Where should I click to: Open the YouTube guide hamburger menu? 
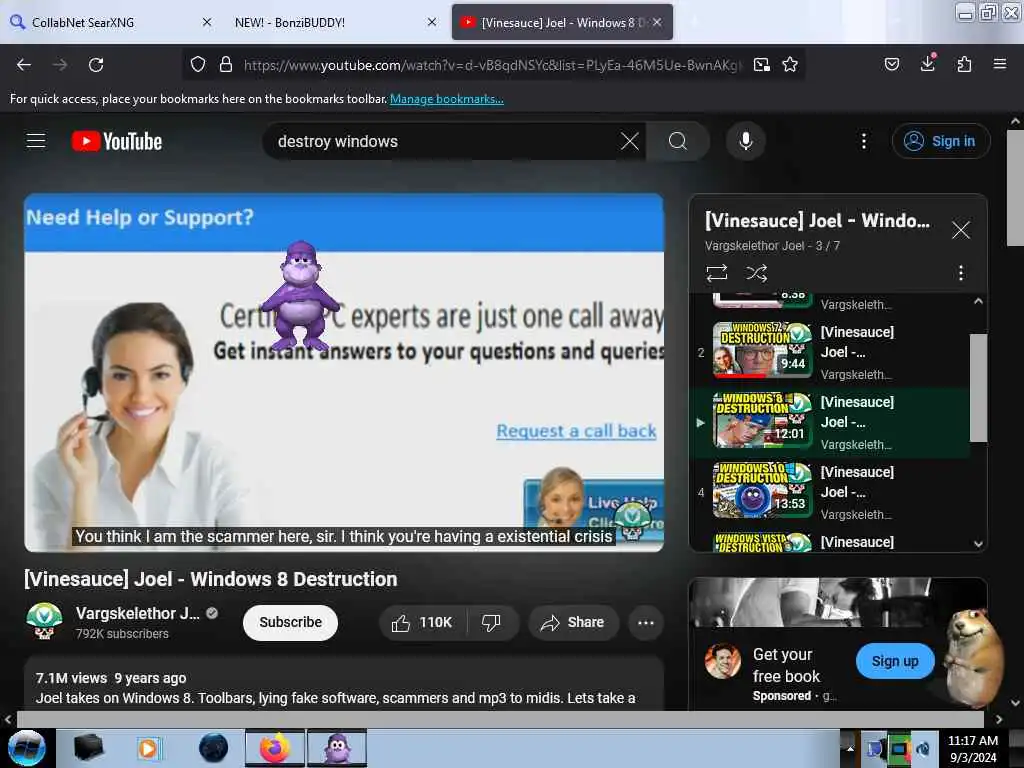click(36, 141)
